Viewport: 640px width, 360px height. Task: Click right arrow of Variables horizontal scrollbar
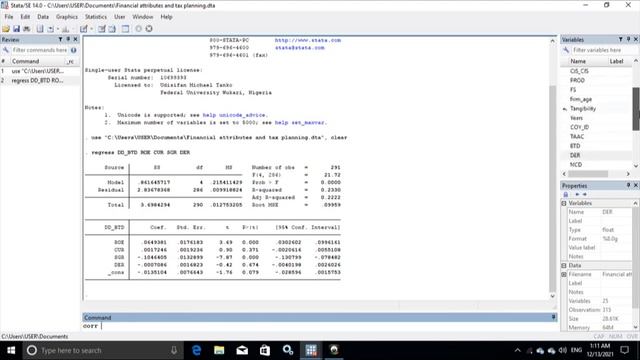(x=628, y=174)
